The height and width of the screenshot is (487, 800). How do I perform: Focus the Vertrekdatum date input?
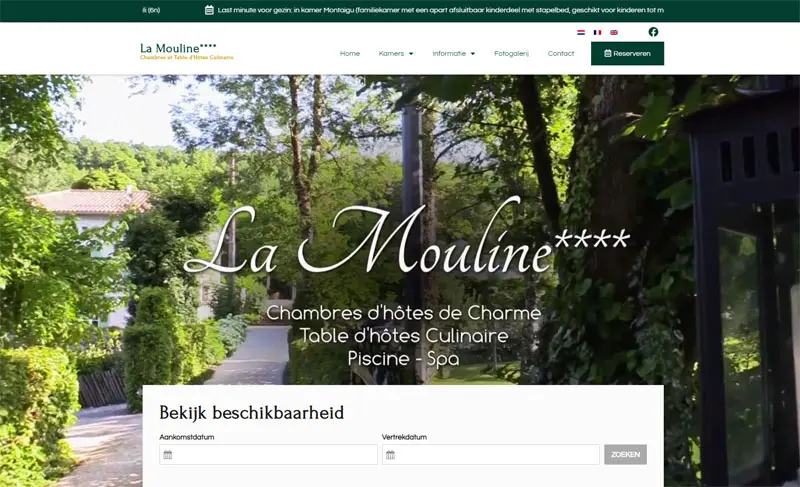pyautogui.click(x=491, y=454)
